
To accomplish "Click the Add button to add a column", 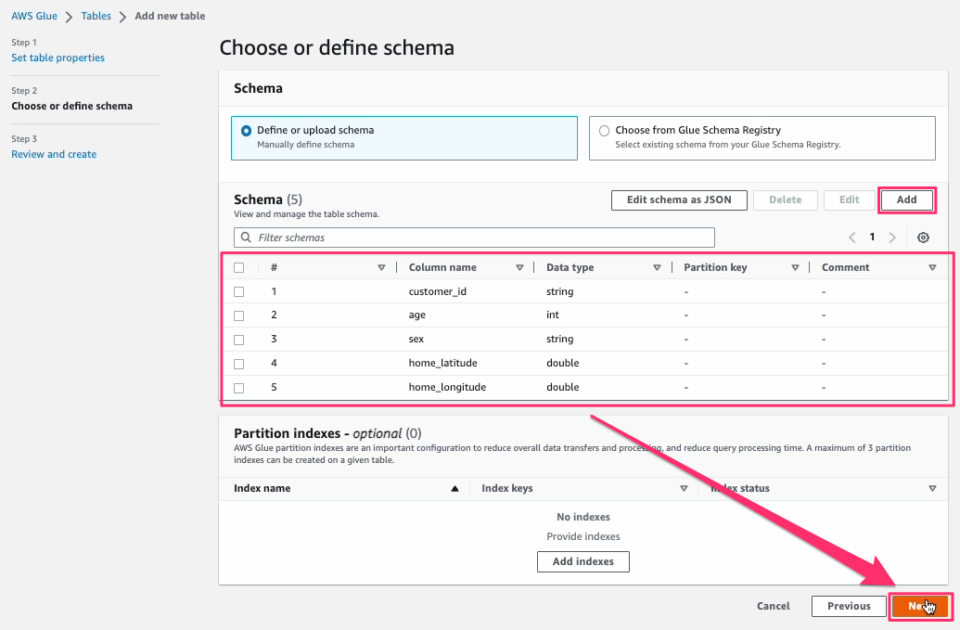I will coord(906,200).
